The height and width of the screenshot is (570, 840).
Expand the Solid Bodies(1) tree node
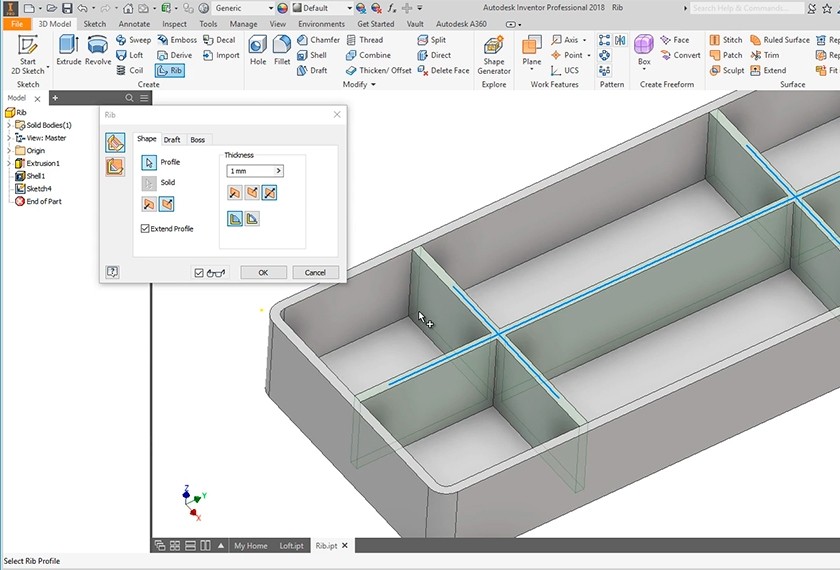point(9,125)
